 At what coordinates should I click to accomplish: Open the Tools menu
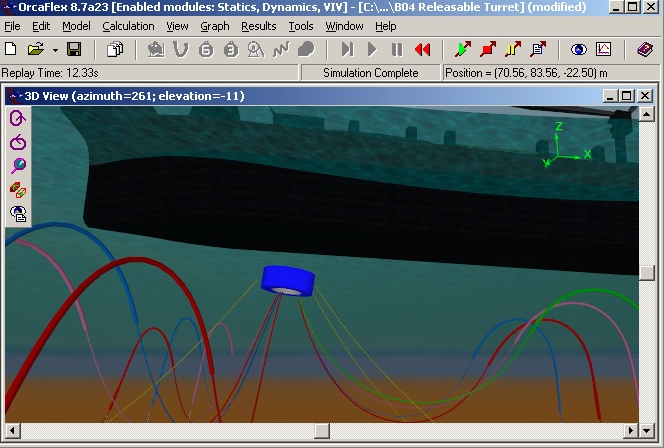[x=301, y=26]
